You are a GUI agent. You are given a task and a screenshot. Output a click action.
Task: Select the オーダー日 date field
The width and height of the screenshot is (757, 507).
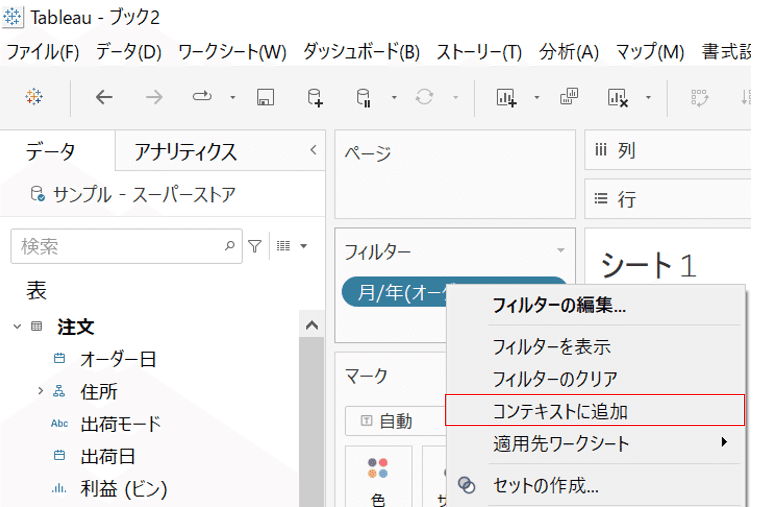[x=118, y=359]
